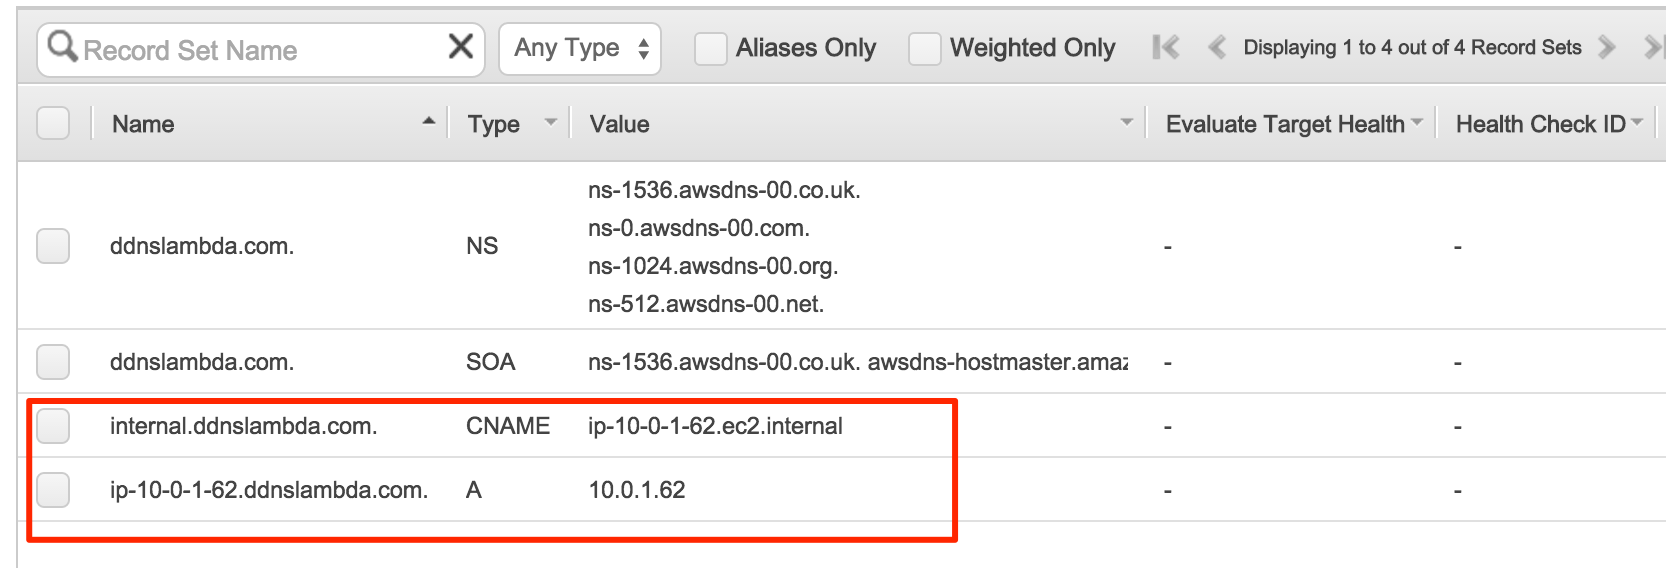The width and height of the screenshot is (1666, 568).
Task: Enable the Weighted Only checkbox
Action: point(924,48)
